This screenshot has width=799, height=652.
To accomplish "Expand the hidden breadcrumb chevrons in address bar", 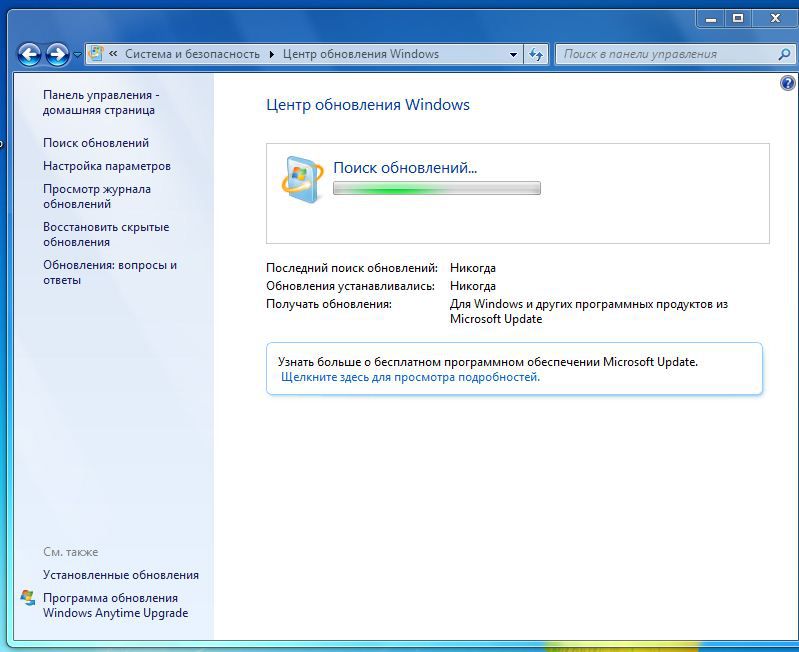I will [113, 53].
